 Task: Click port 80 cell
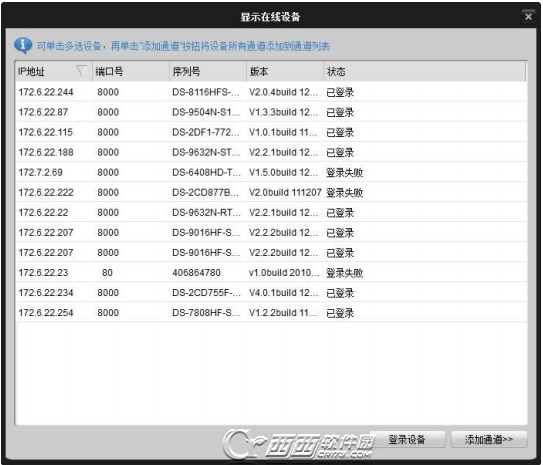107,273
